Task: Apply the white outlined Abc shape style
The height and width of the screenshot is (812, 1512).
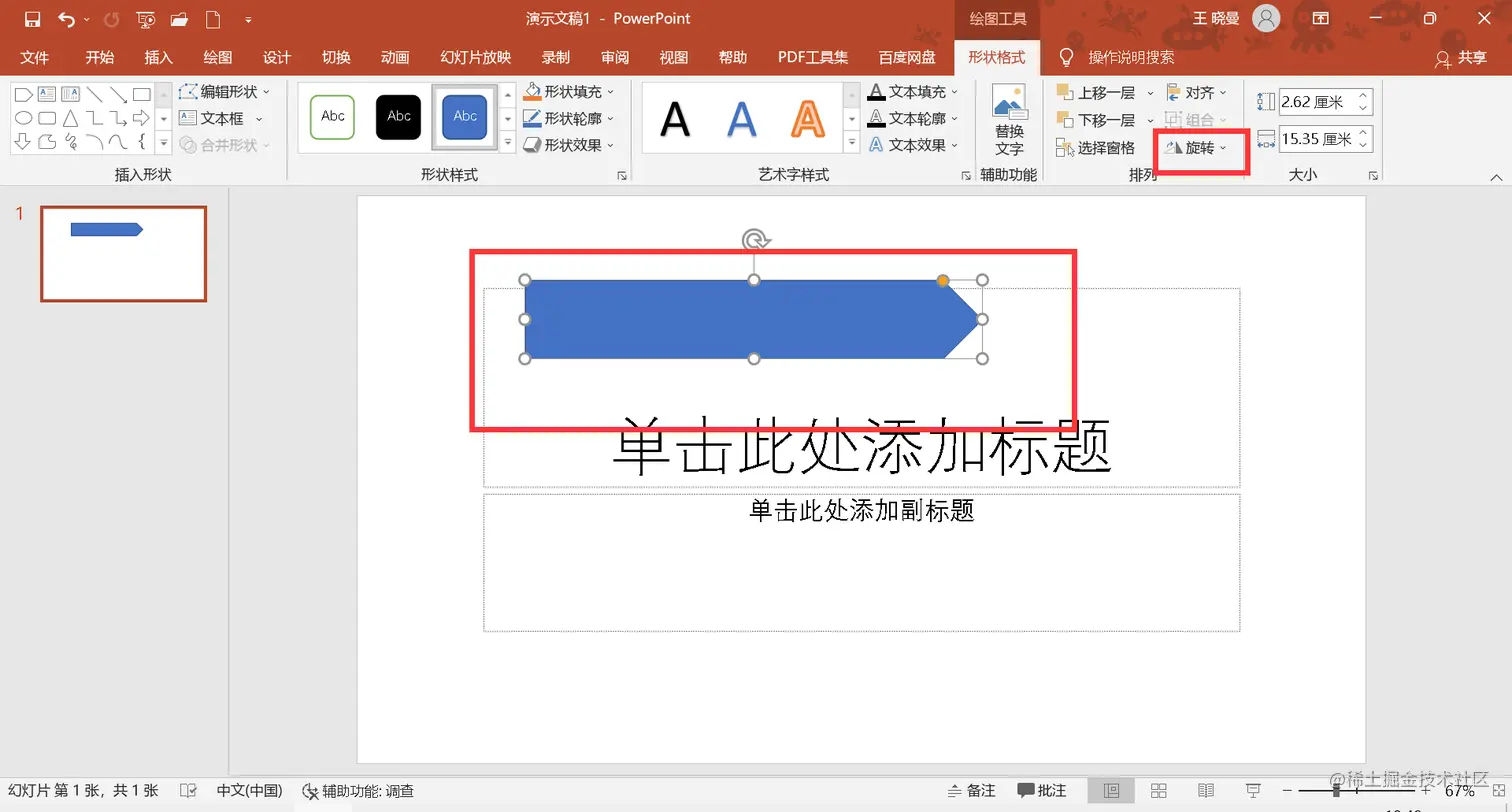Action: (333, 117)
